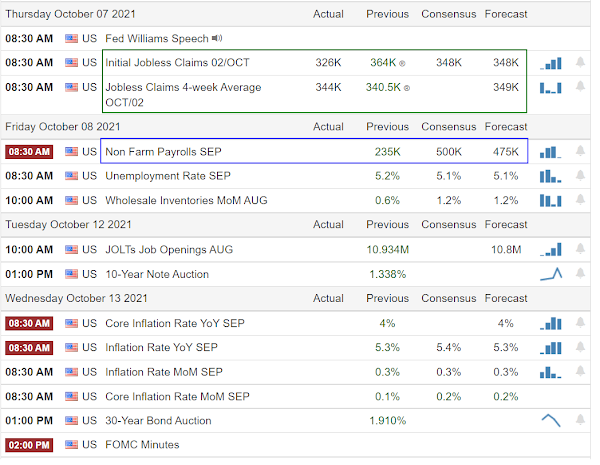The image size is (600, 465).
Task: Show the Inflation Rate MoM SEP chart icon
Action: pyautogui.click(x=551, y=371)
